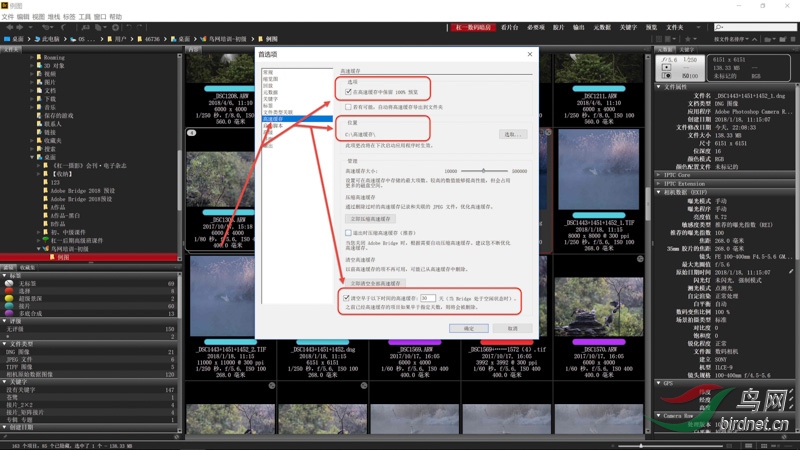The height and width of the screenshot is (450, 800).
Task: Toggle the keep 100% previews in cache checkbox
Action: click(348, 92)
